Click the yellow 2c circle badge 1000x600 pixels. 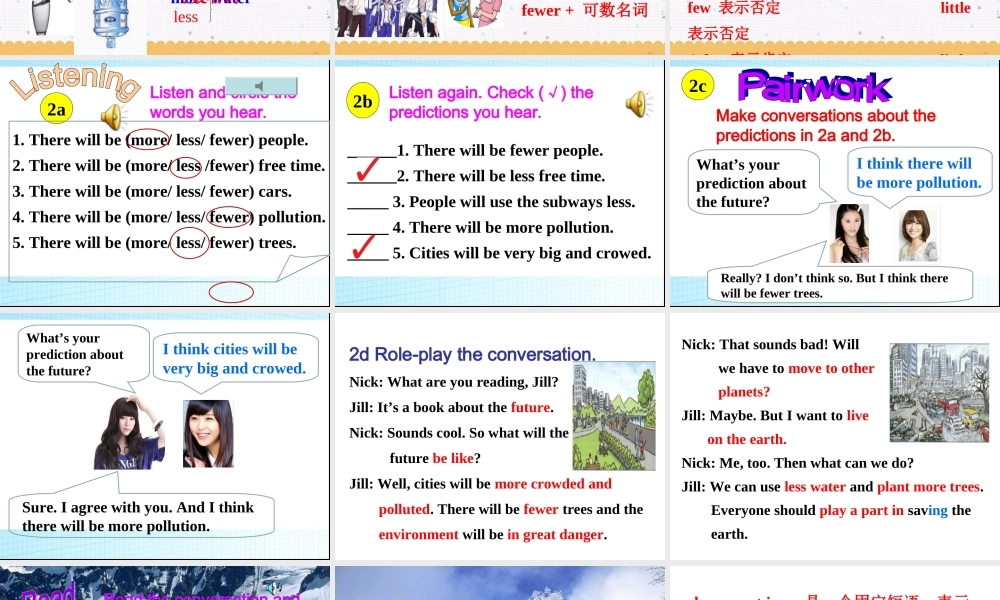(698, 85)
